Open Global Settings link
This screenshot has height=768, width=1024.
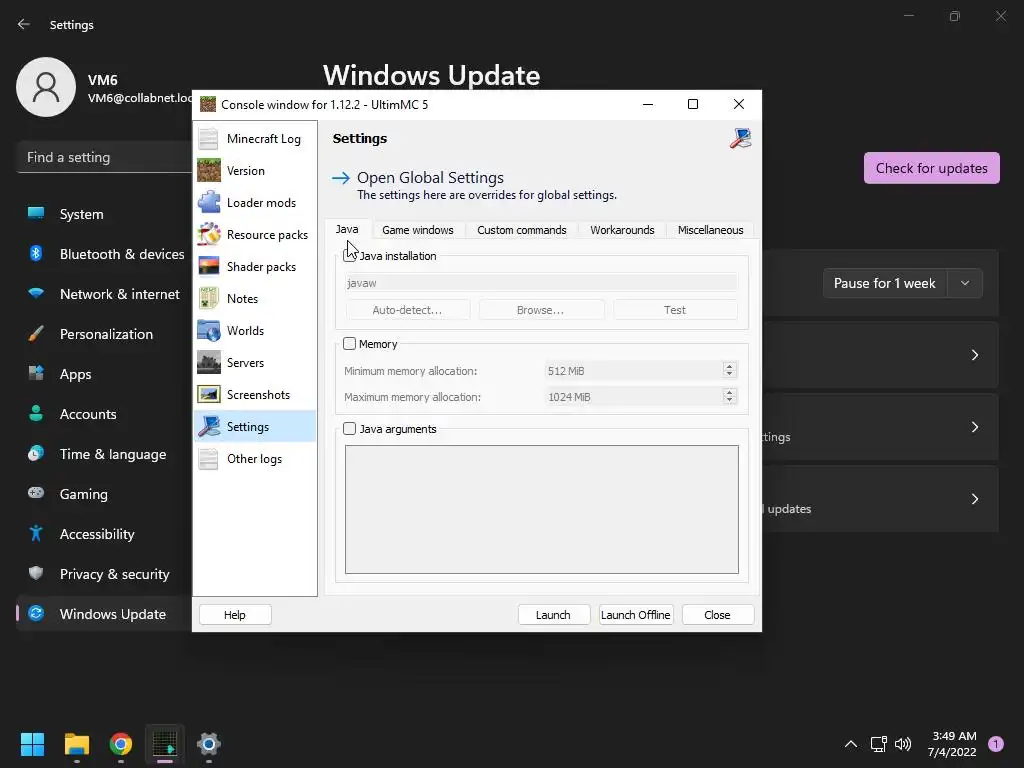pos(430,178)
